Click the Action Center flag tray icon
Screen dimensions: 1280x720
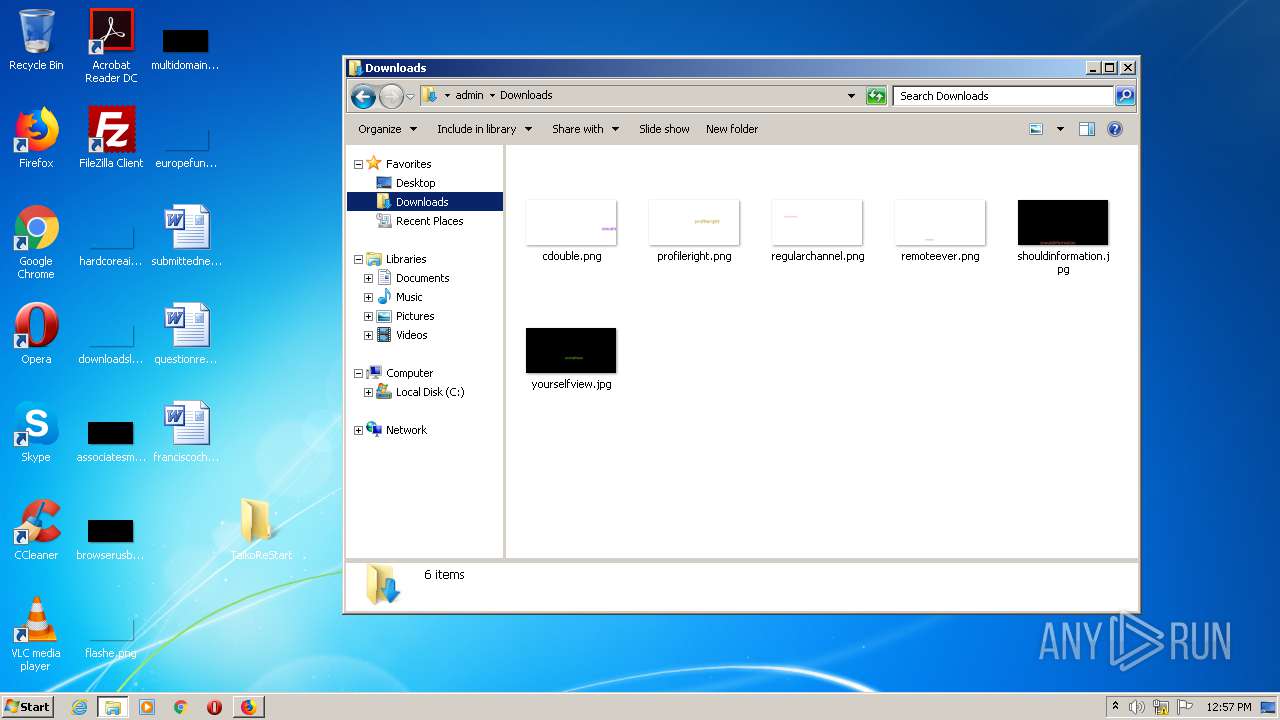1185,707
